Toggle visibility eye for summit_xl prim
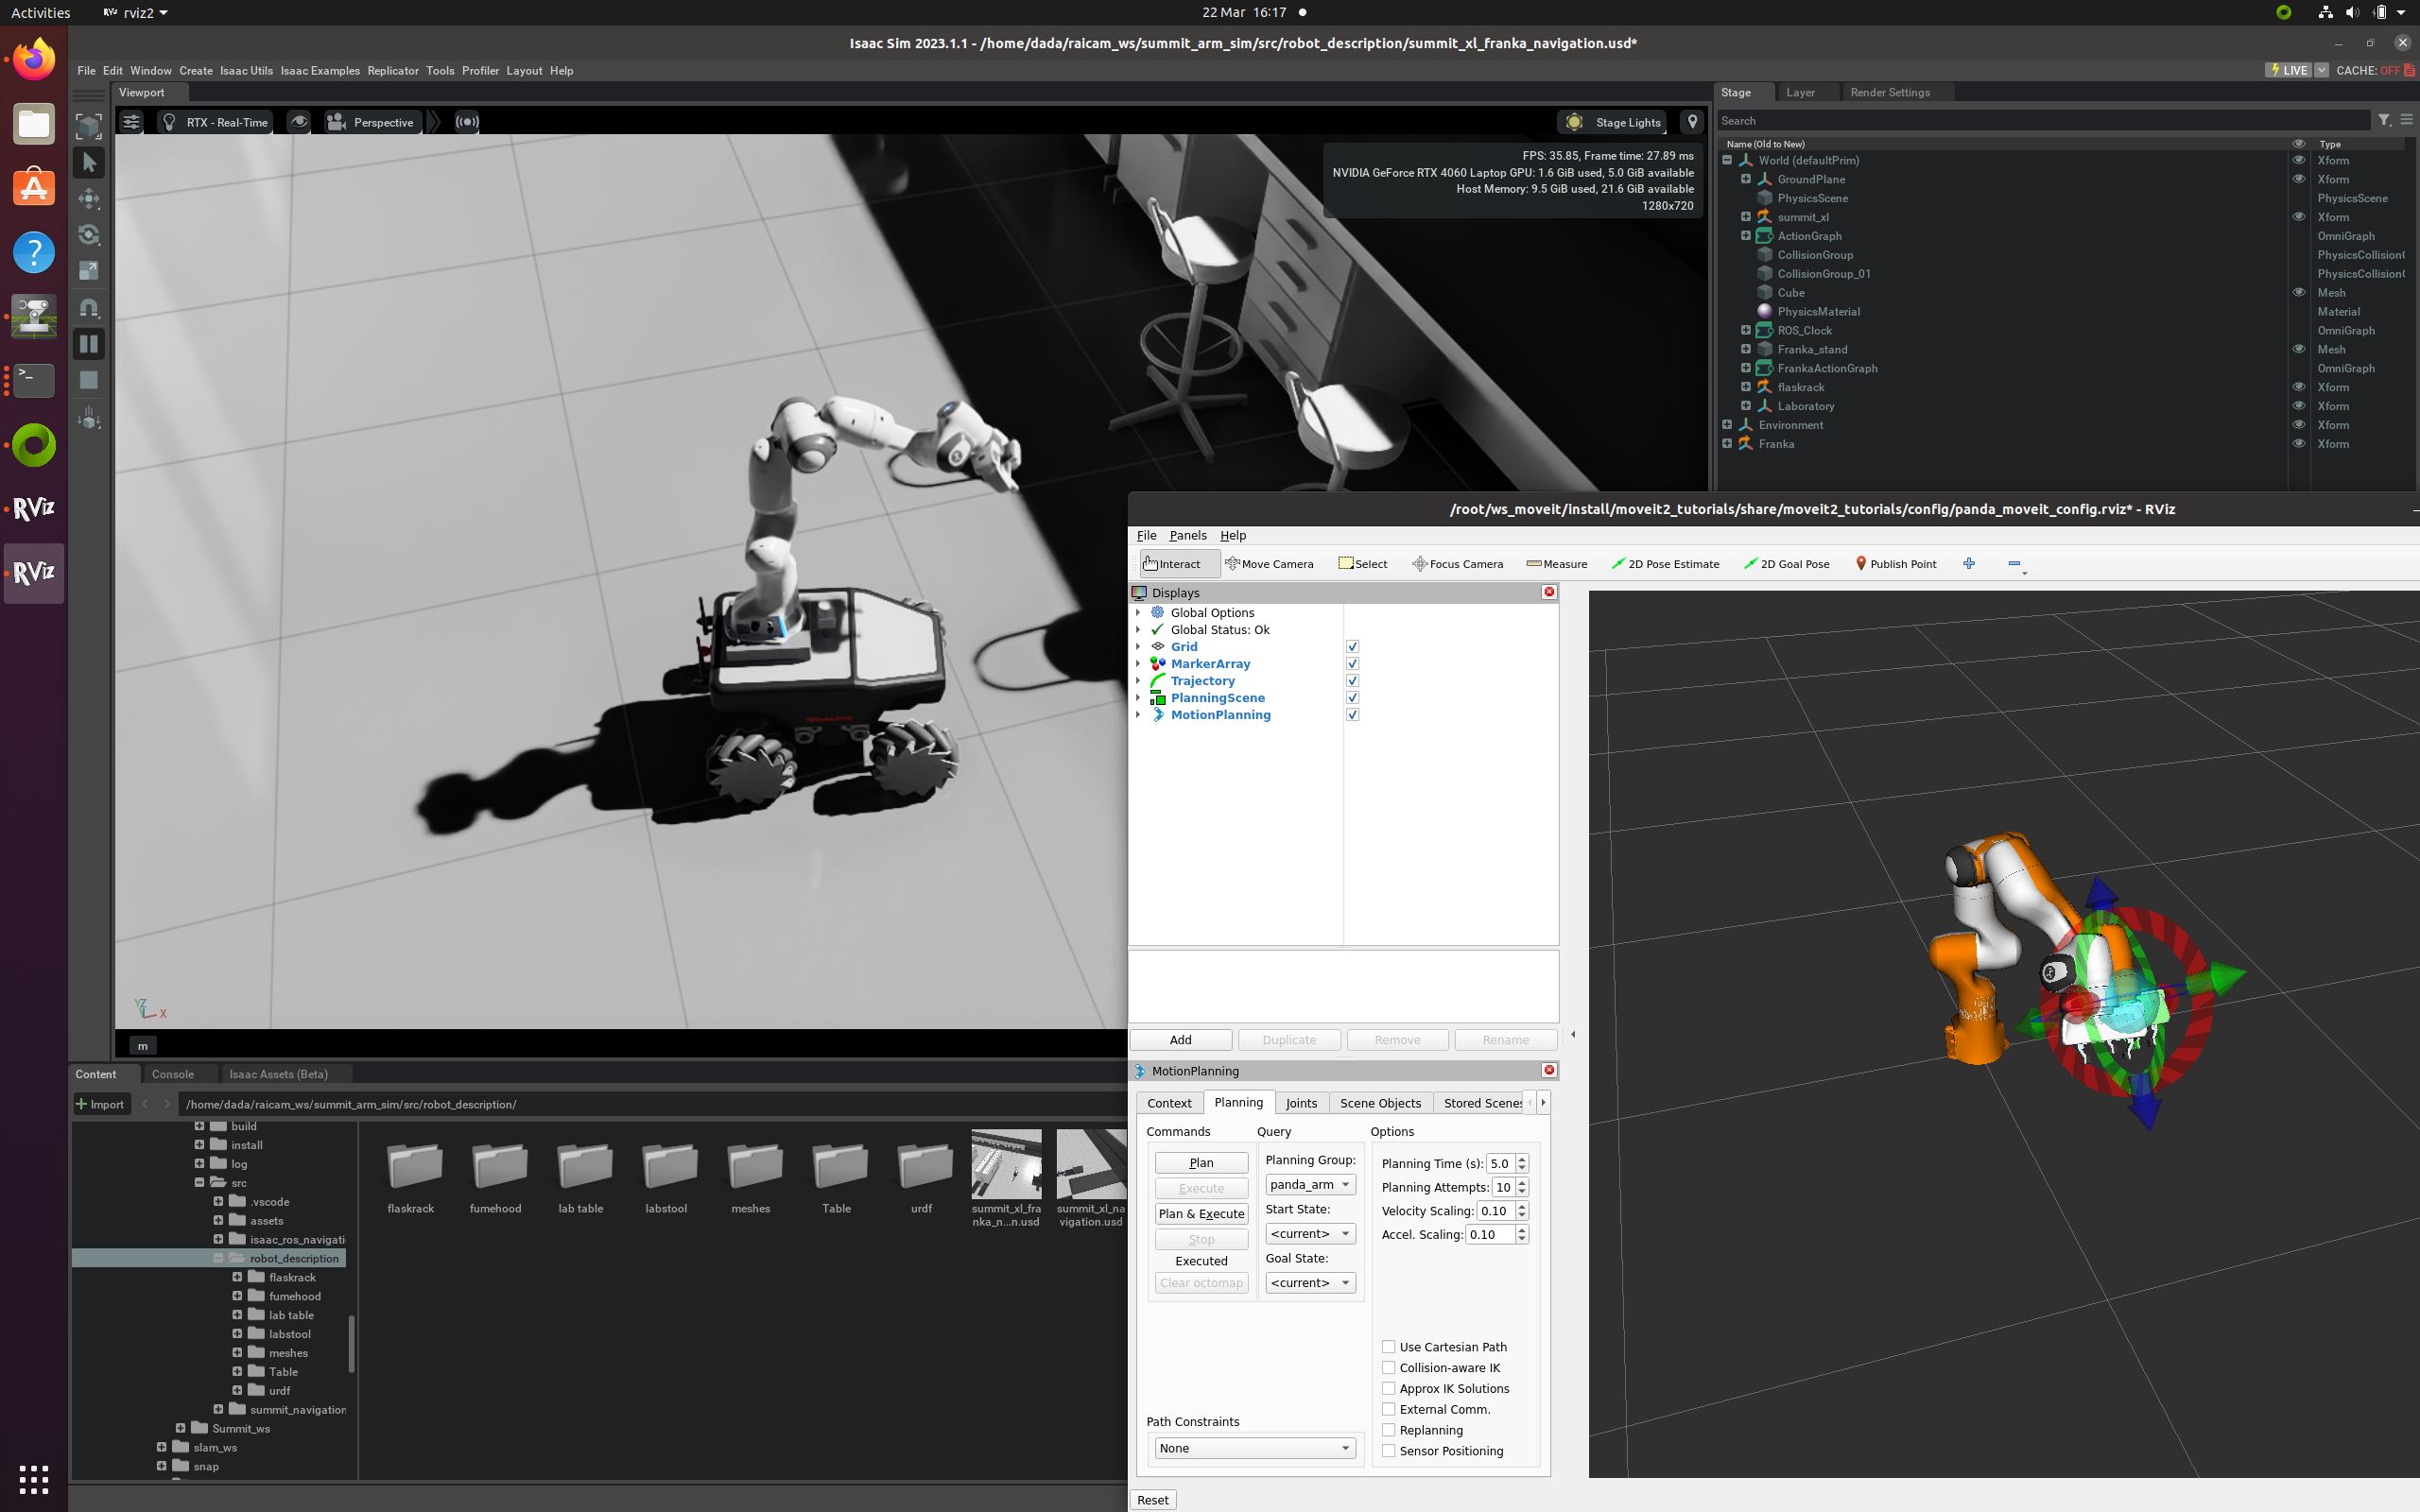Image resolution: width=2420 pixels, height=1512 pixels. [2298, 217]
